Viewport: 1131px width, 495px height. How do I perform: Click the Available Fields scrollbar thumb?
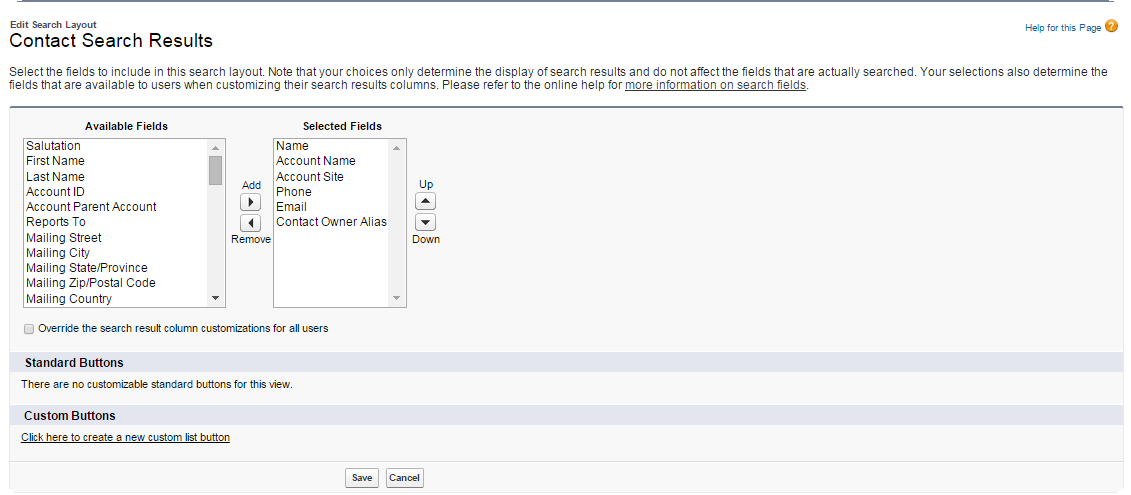click(215, 170)
